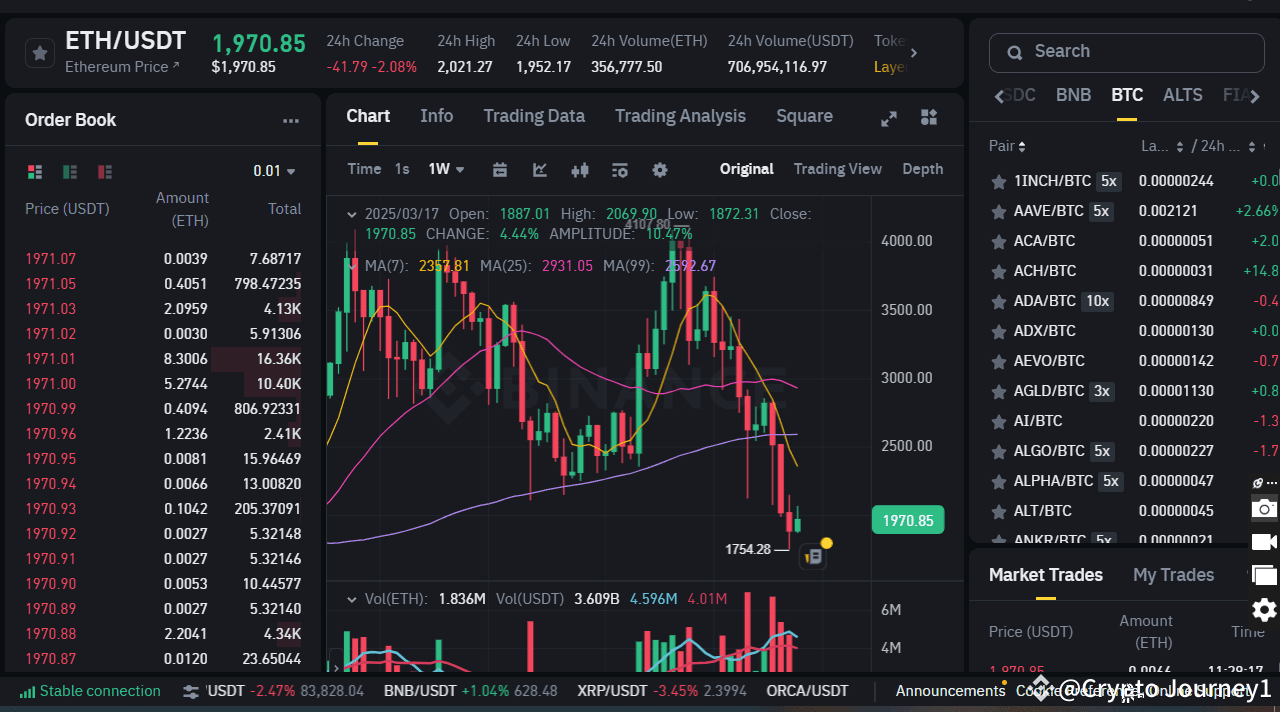Favorite ETH/USDT using the star icon
This screenshot has height=712, width=1280.
[38, 52]
